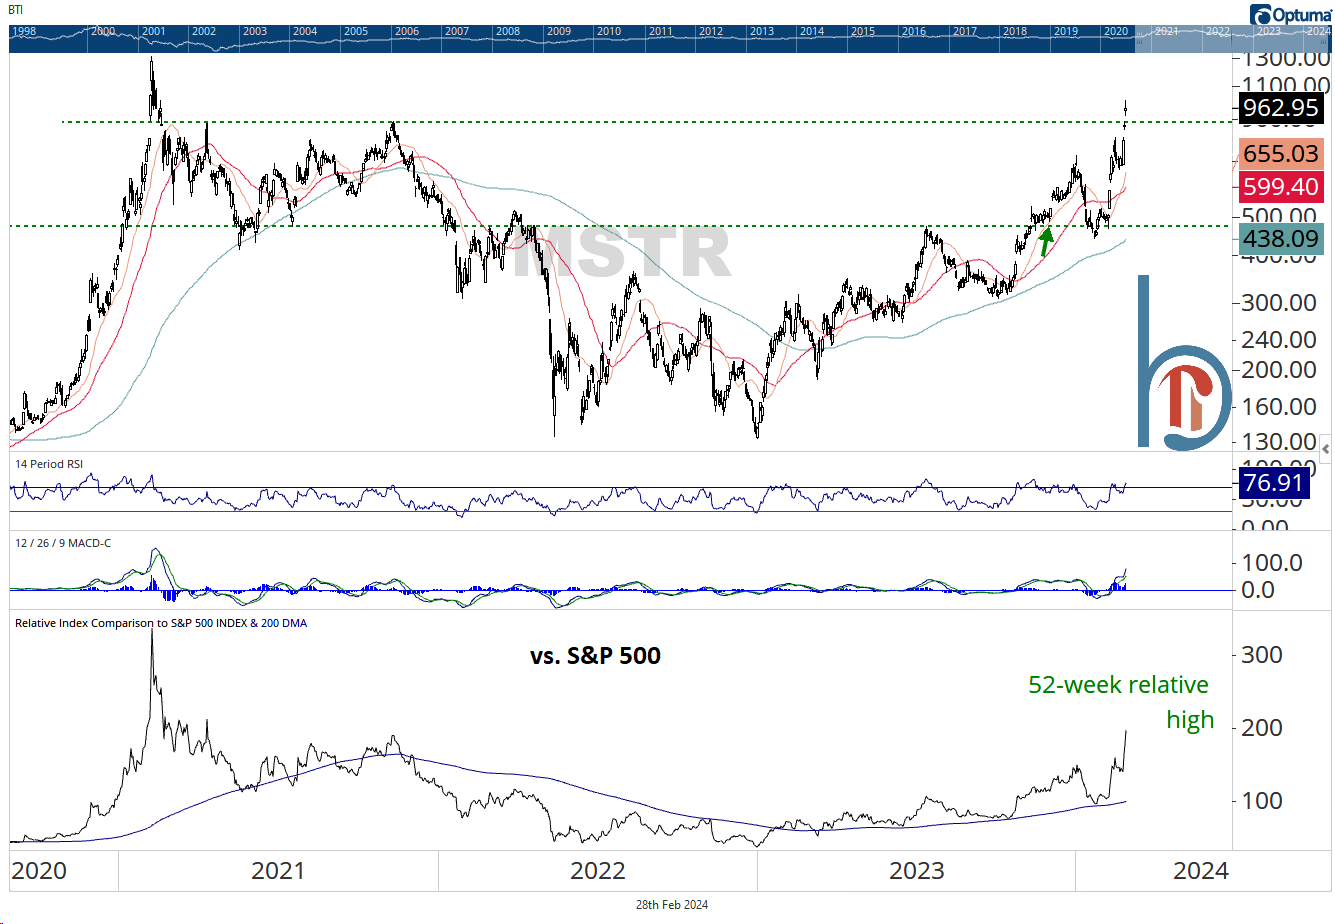Click the 599.40 moving average value label

pos(1281,187)
